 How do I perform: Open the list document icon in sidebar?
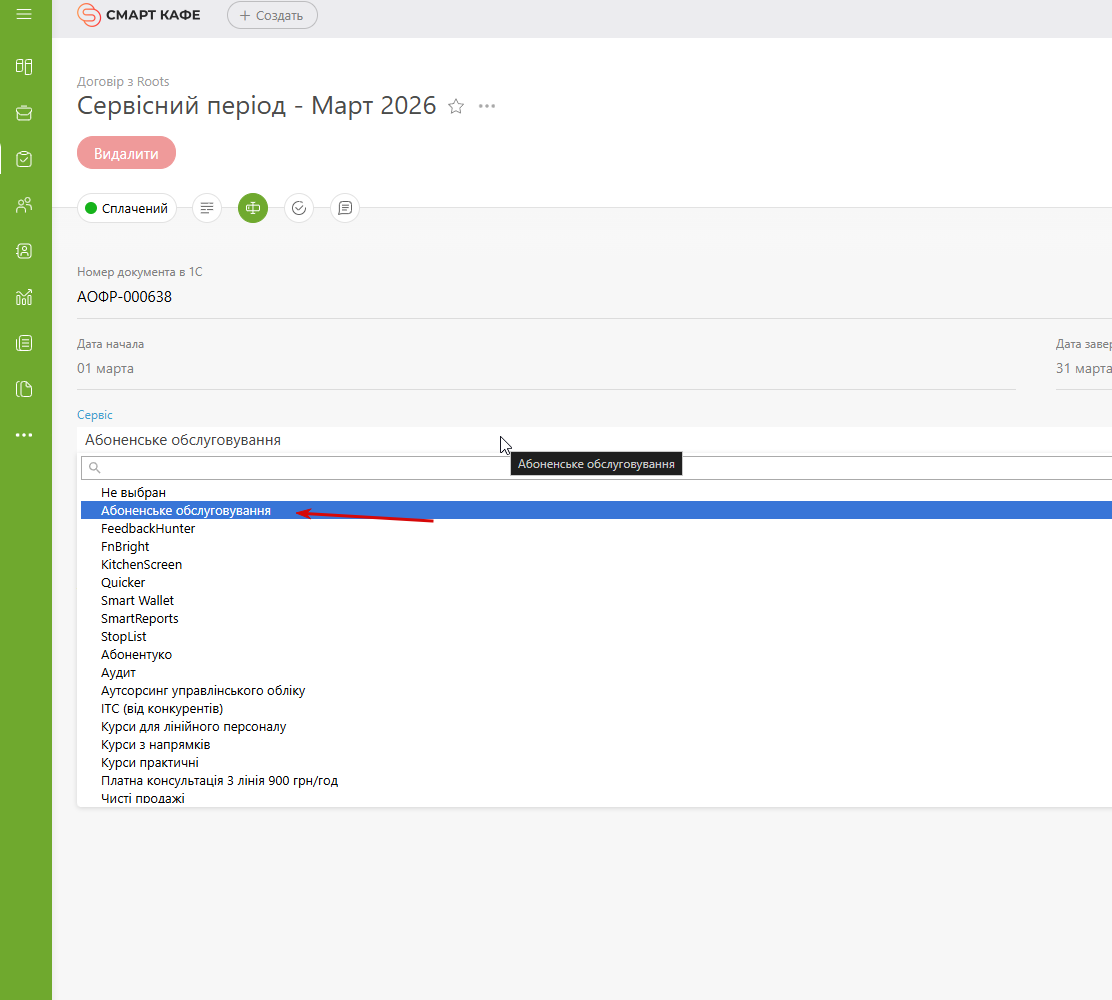pyautogui.click(x=24, y=343)
